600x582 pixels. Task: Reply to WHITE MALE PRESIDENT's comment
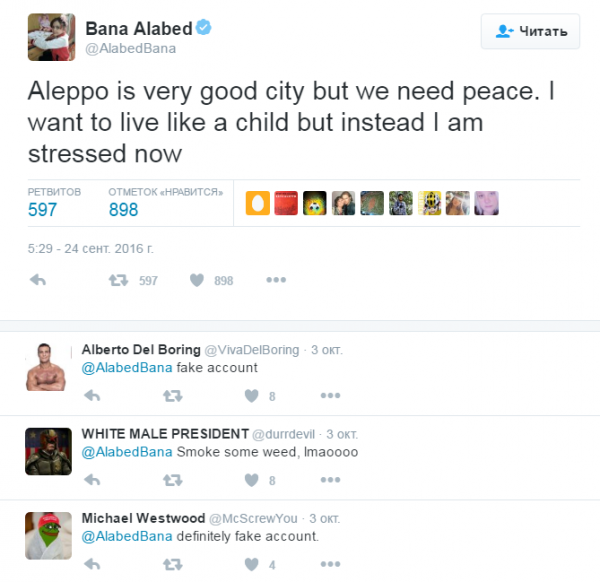point(92,480)
